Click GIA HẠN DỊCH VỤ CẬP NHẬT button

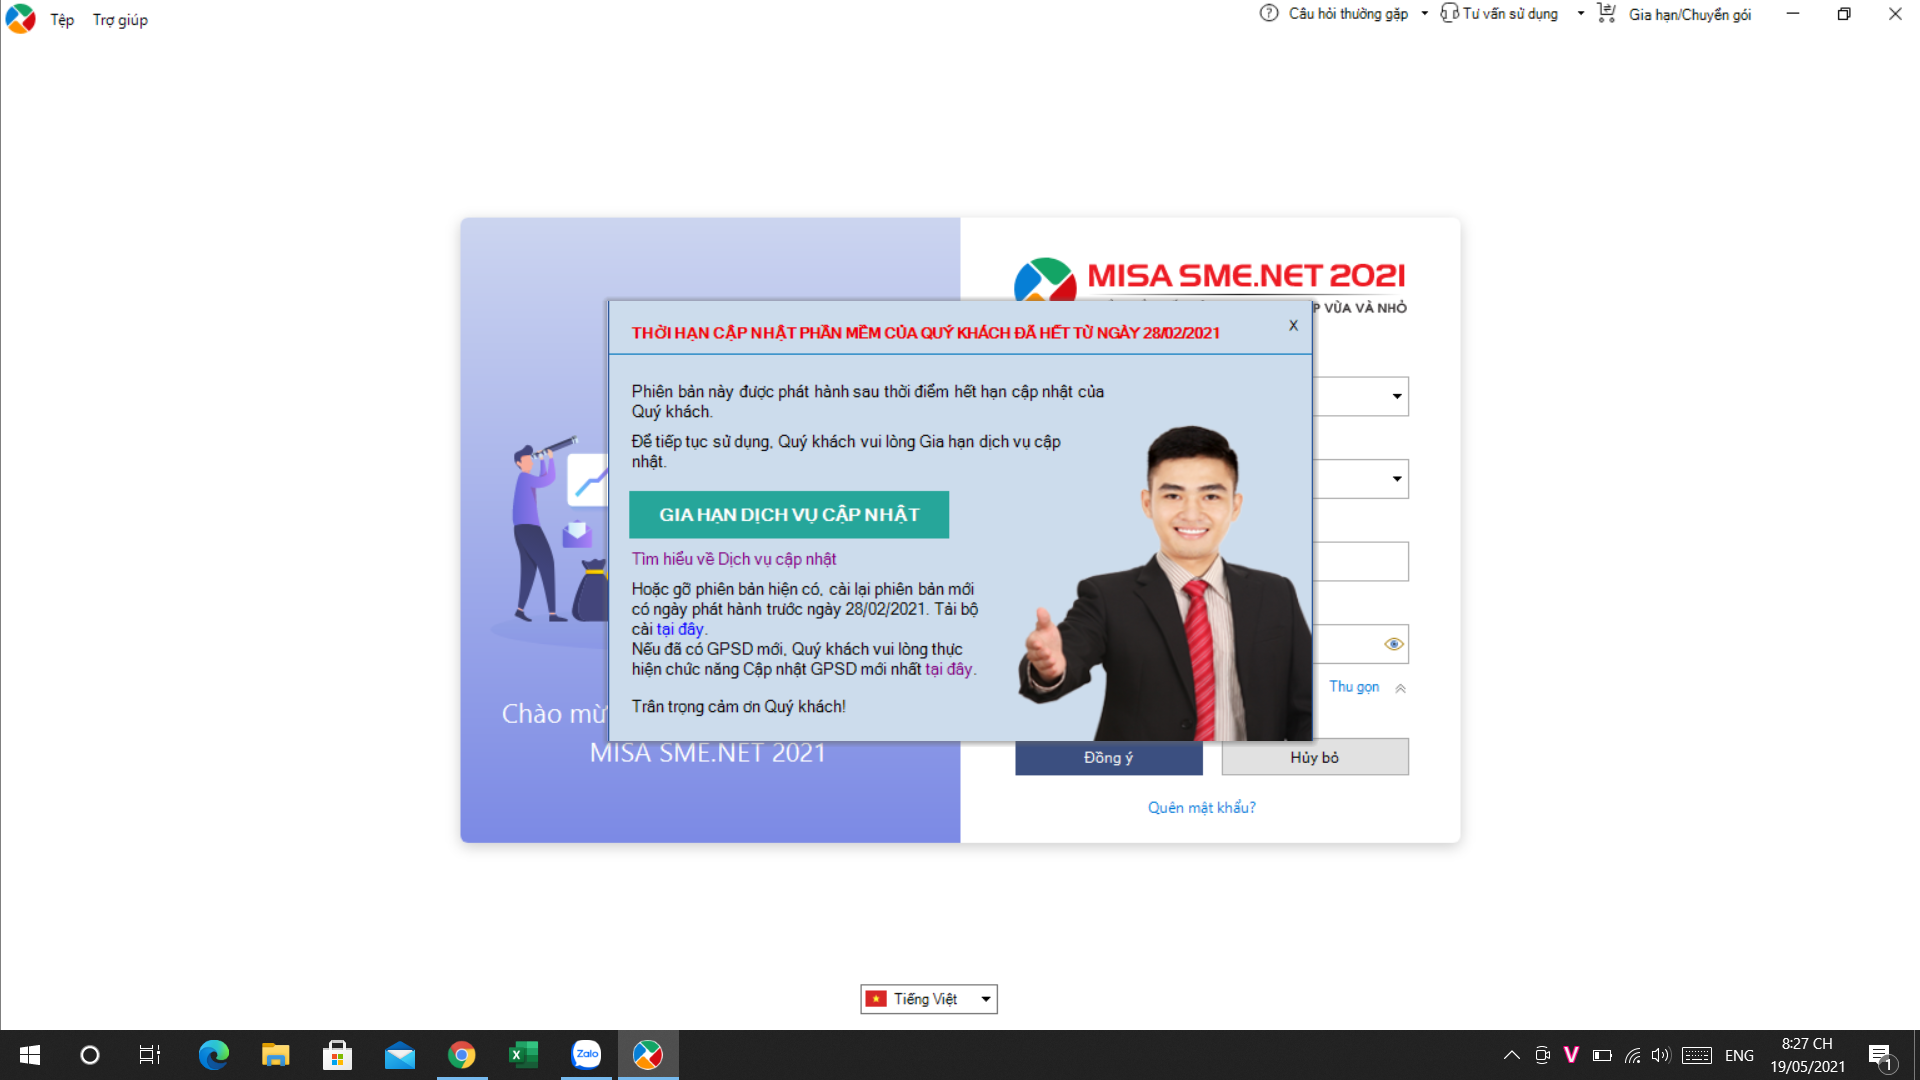pyautogui.click(x=789, y=515)
